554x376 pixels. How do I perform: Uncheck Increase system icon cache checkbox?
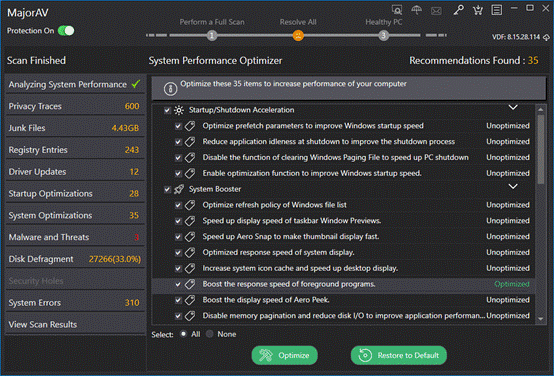click(x=178, y=269)
